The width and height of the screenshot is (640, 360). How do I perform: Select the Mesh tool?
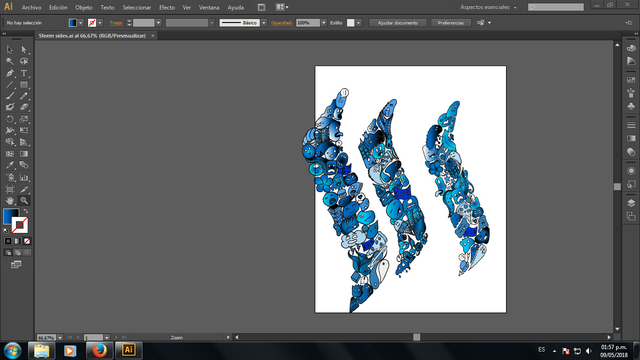pos(10,154)
